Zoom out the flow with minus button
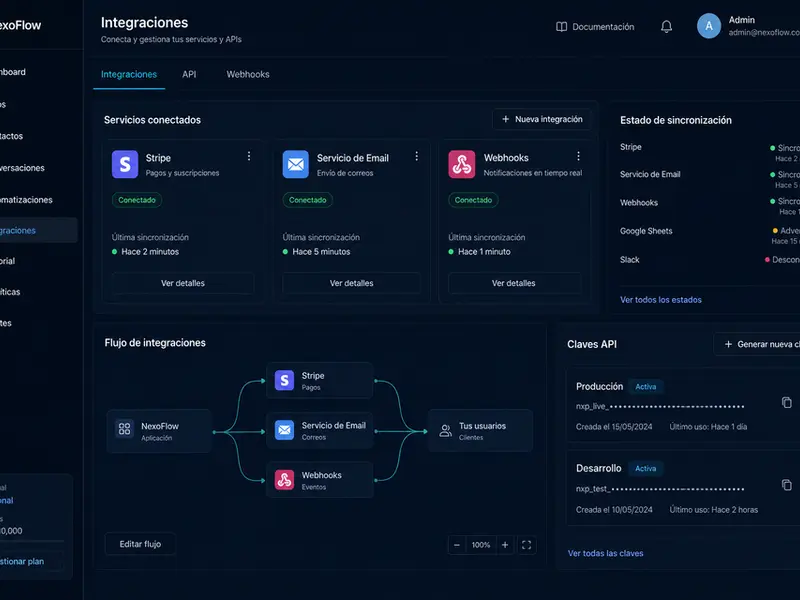This screenshot has height=600, width=800. [x=457, y=545]
